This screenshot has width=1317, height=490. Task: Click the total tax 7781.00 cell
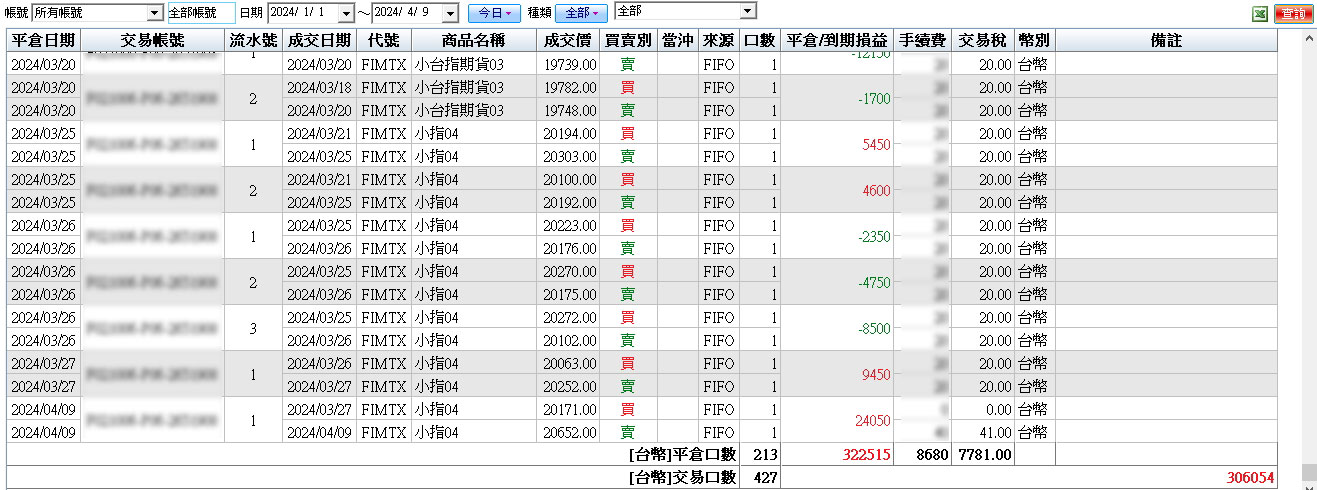click(982, 455)
